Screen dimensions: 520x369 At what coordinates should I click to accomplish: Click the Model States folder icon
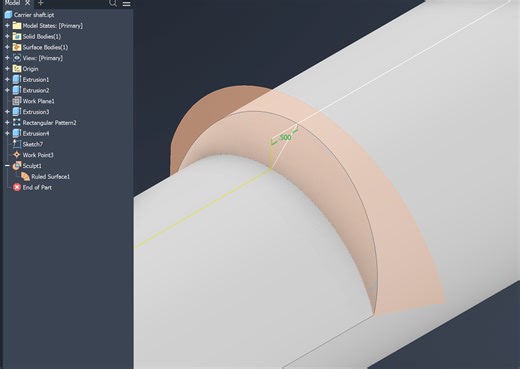coord(17,26)
